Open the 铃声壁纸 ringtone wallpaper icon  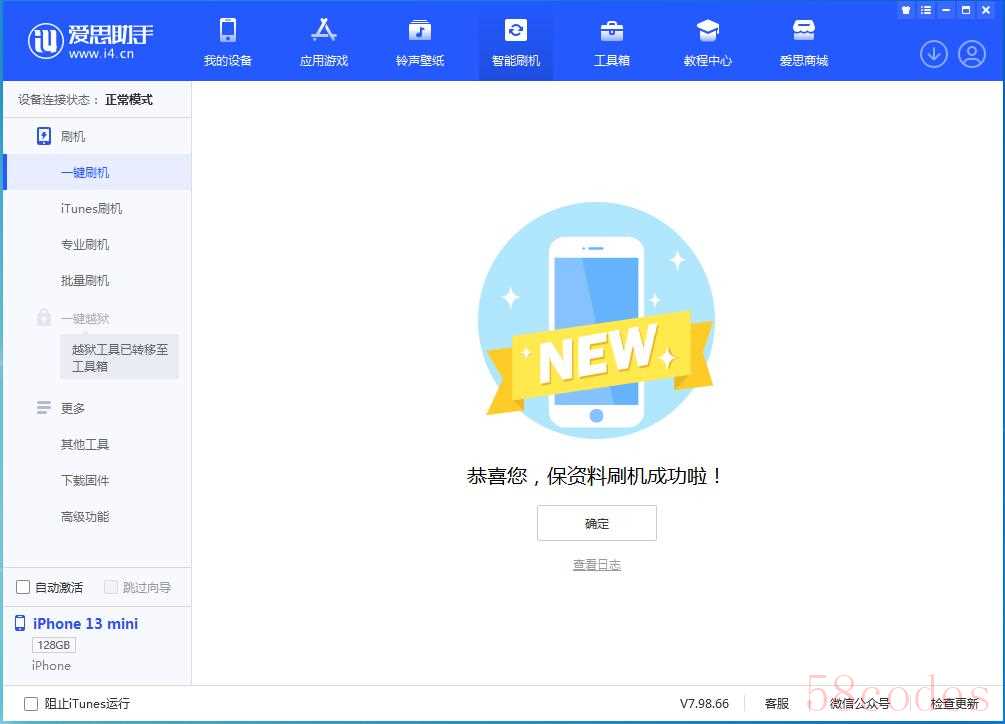[x=420, y=31]
